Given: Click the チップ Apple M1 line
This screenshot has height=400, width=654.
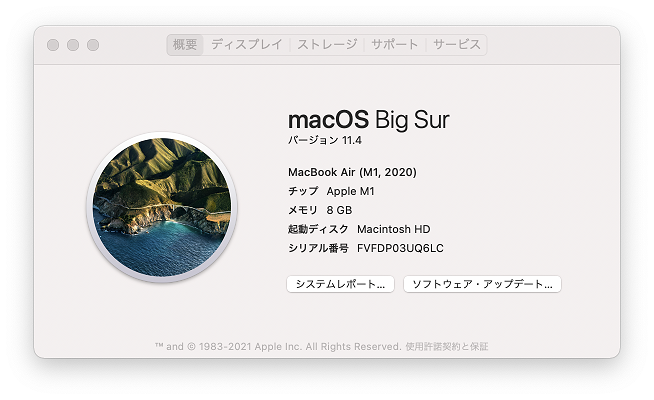Looking at the screenshot, I should coord(330,191).
